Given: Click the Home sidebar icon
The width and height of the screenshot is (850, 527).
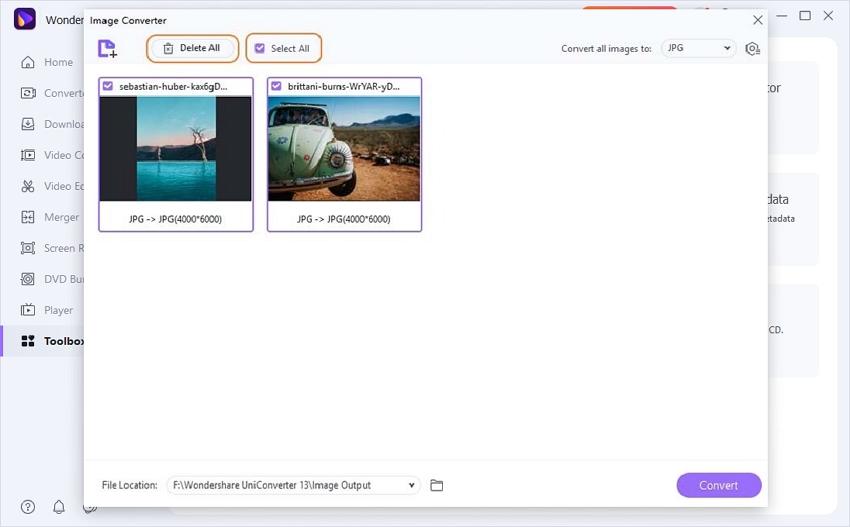Looking at the screenshot, I should click(28, 62).
